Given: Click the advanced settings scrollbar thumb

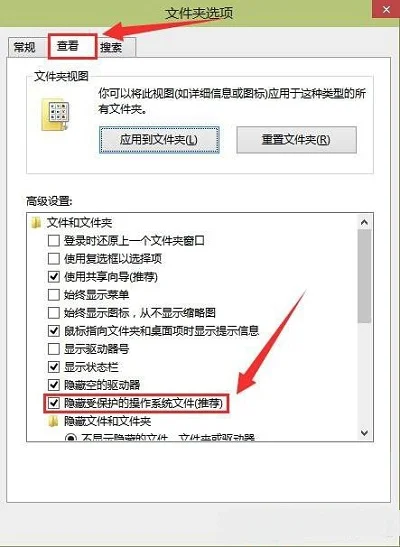Looking at the screenshot, I should point(364,276).
